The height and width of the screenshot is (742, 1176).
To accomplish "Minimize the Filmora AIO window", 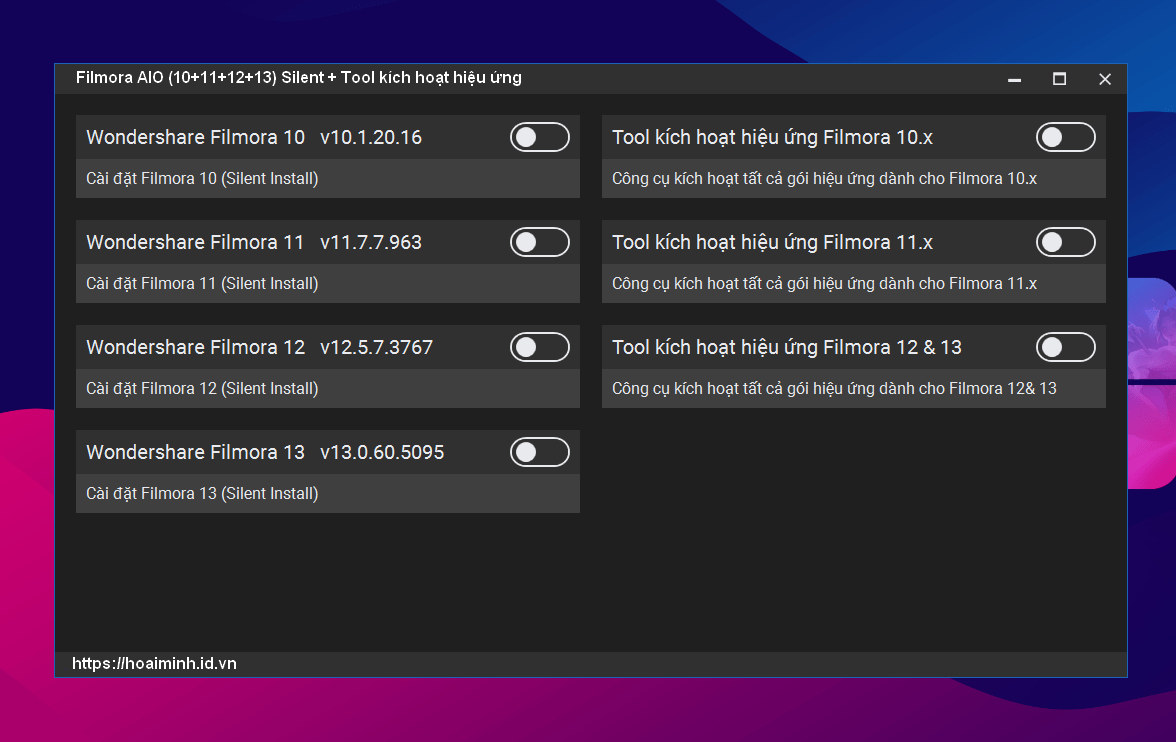I will click(1014, 79).
